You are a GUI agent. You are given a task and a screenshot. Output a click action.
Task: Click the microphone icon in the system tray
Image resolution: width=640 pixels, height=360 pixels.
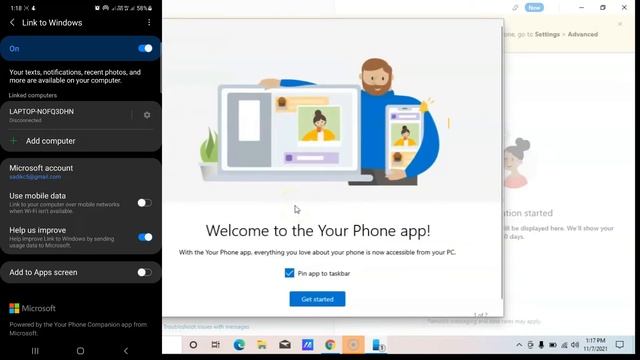pyautogui.click(x=541, y=345)
